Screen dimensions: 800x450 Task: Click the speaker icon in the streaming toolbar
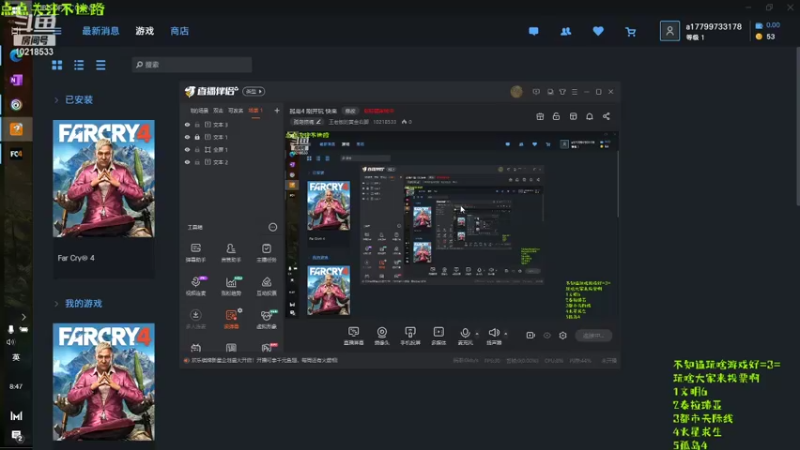tap(493, 335)
